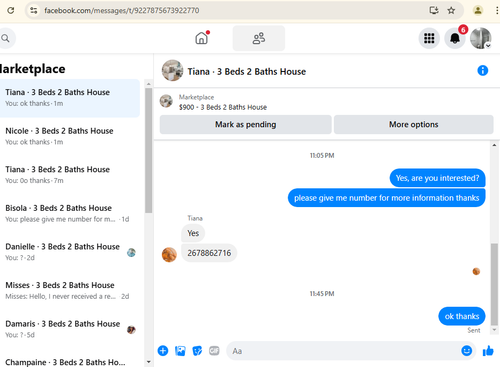The image size is (500, 367).
Task: Open the Damaris 3 Beds 2 Baths House conversation
Action: coord(70,329)
